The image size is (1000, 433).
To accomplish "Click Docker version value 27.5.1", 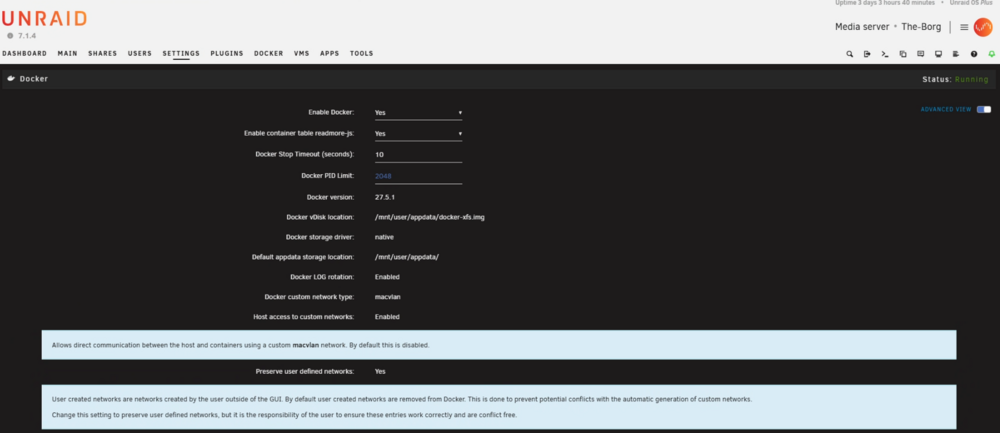I will pos(385,197).
